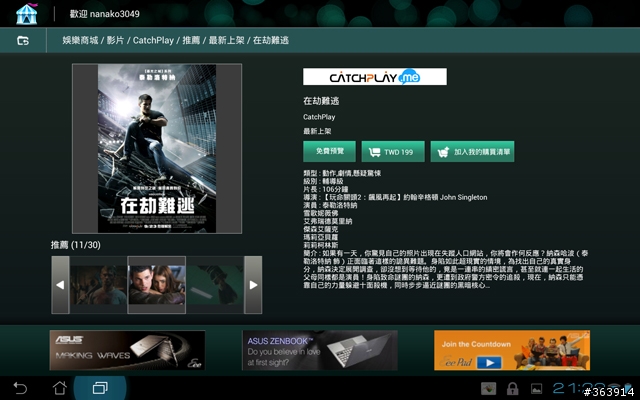Tap the movie poster image

point(157,149)
